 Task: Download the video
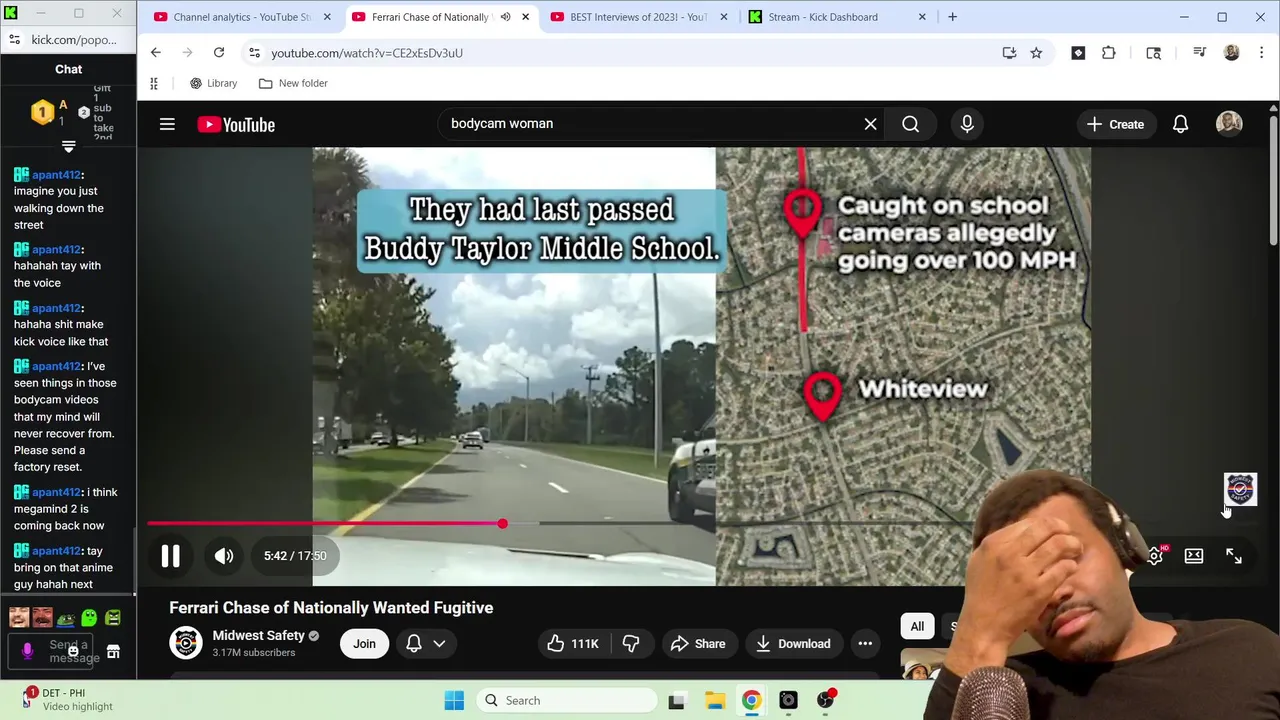coord(793,644)
